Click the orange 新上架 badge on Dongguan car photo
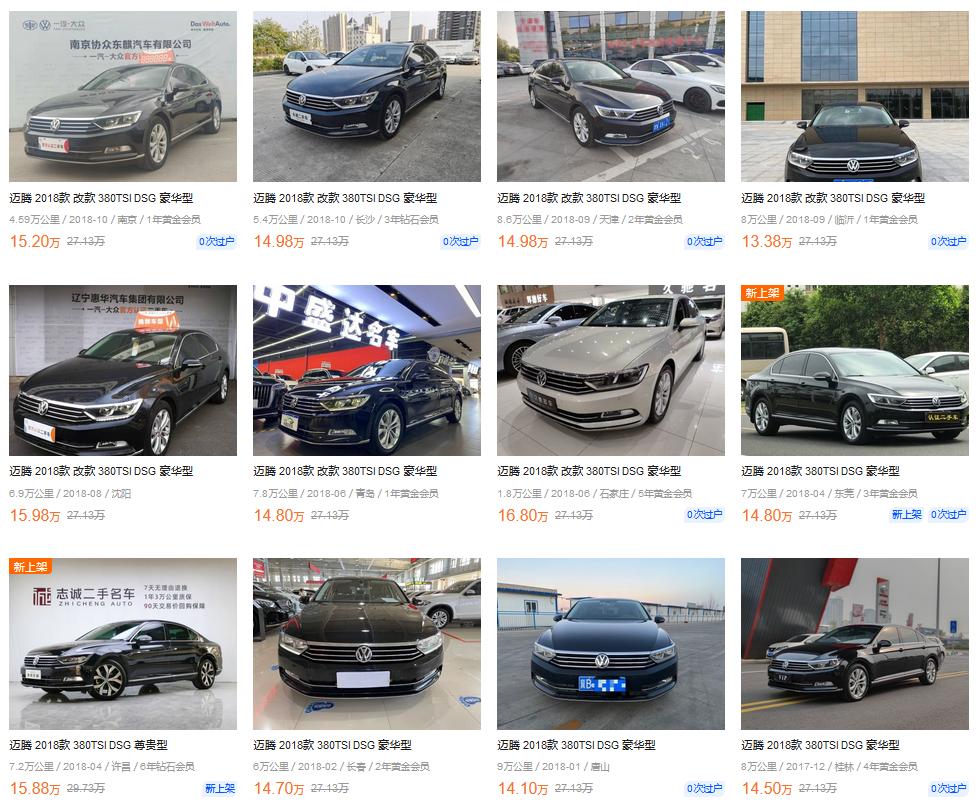This screenshot has height=812, width=979. pos(762,293)
